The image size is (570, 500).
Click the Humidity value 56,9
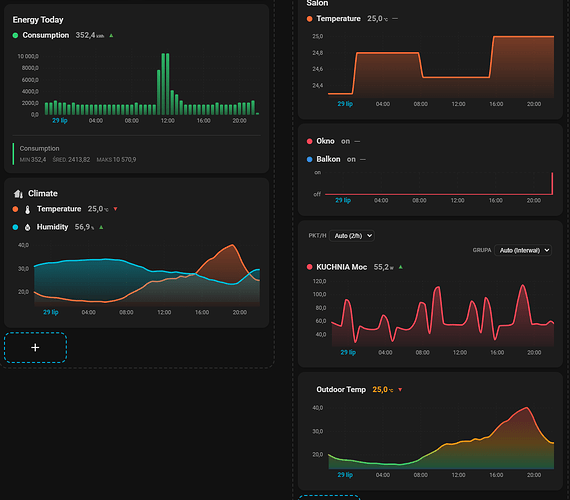pyautogui.click(x=82, y=227)
